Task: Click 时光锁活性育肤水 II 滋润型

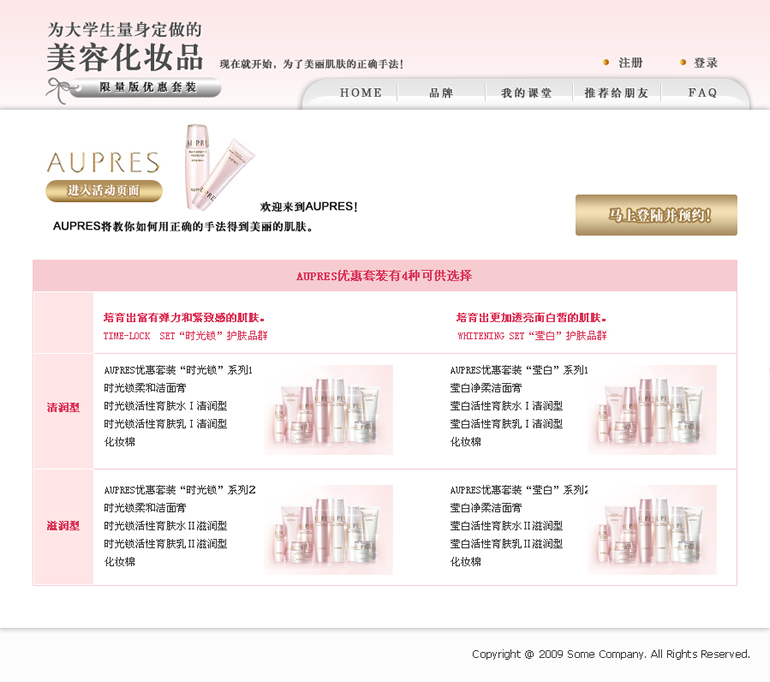Action: [x=165, y=526]
